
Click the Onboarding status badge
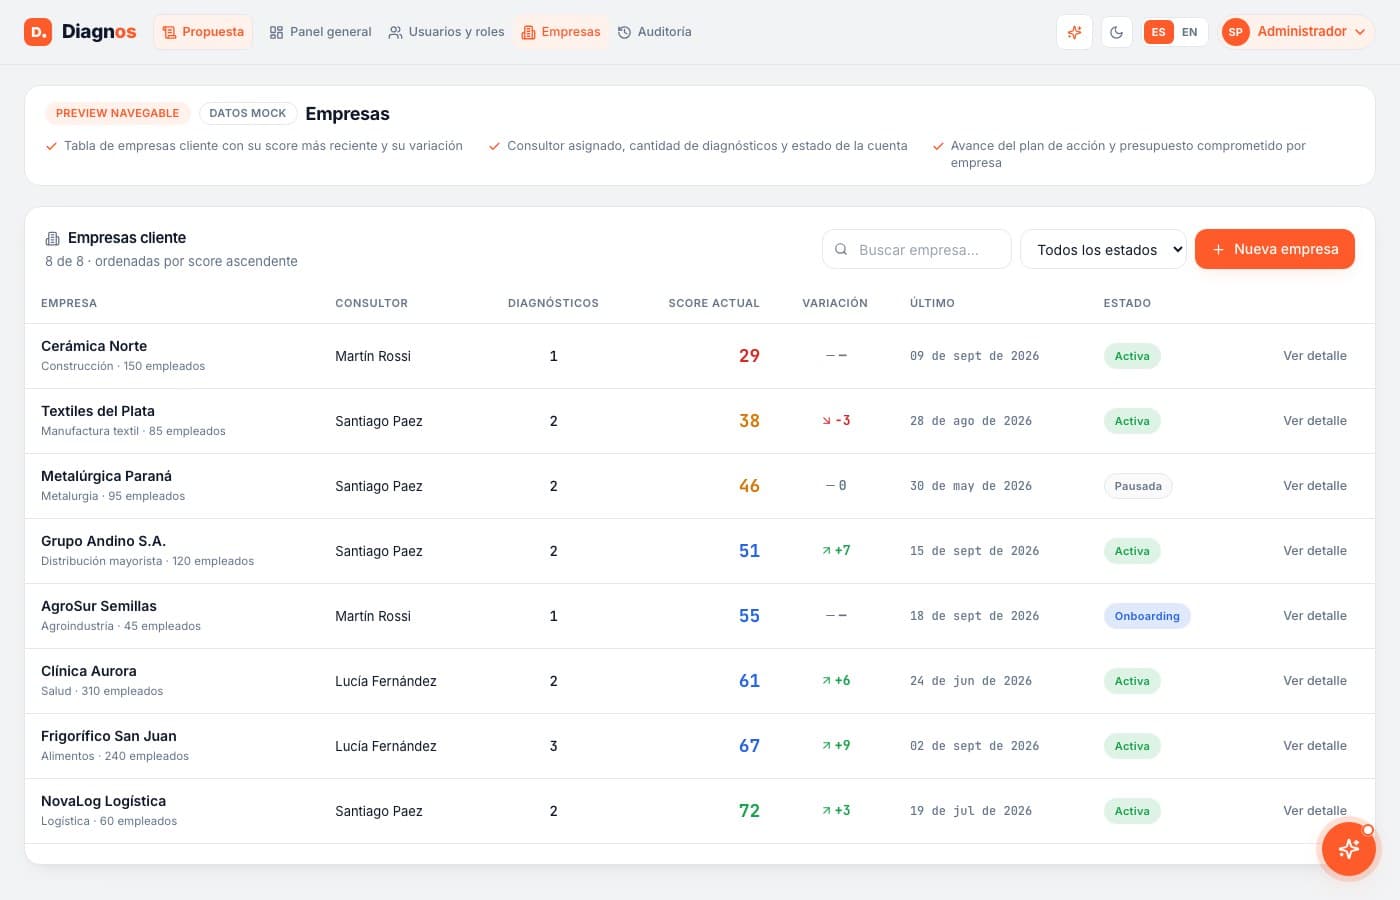(x=1147, y=616)
